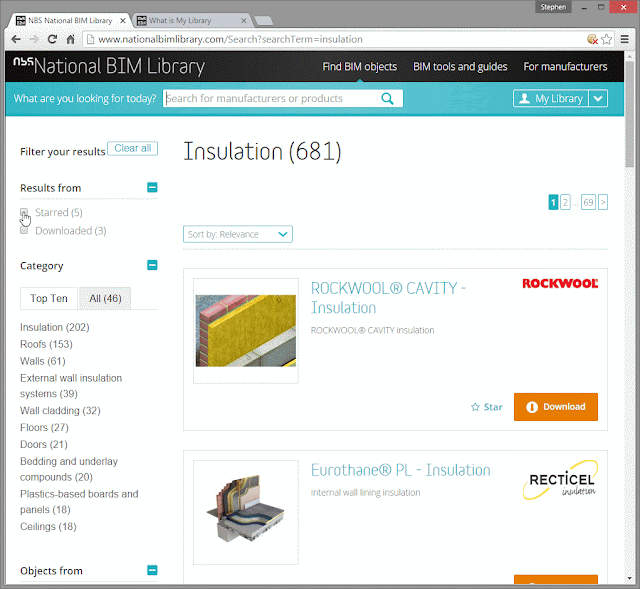640x589 pixels.
Task: Select the All (46) category tab
Action: (x=105, y=298)
